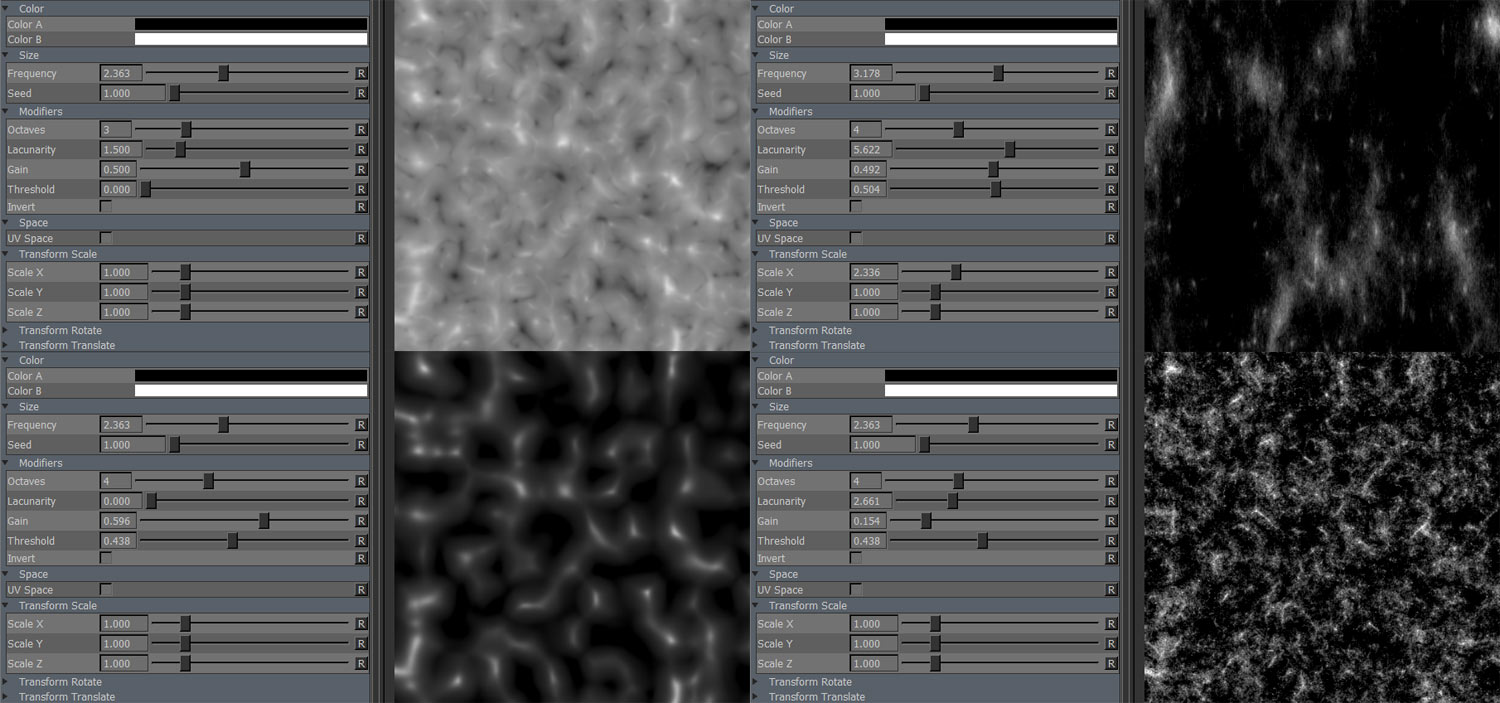
Task: Reset the Frequency value 3.178 using its R button
Action: (1111, 74)
